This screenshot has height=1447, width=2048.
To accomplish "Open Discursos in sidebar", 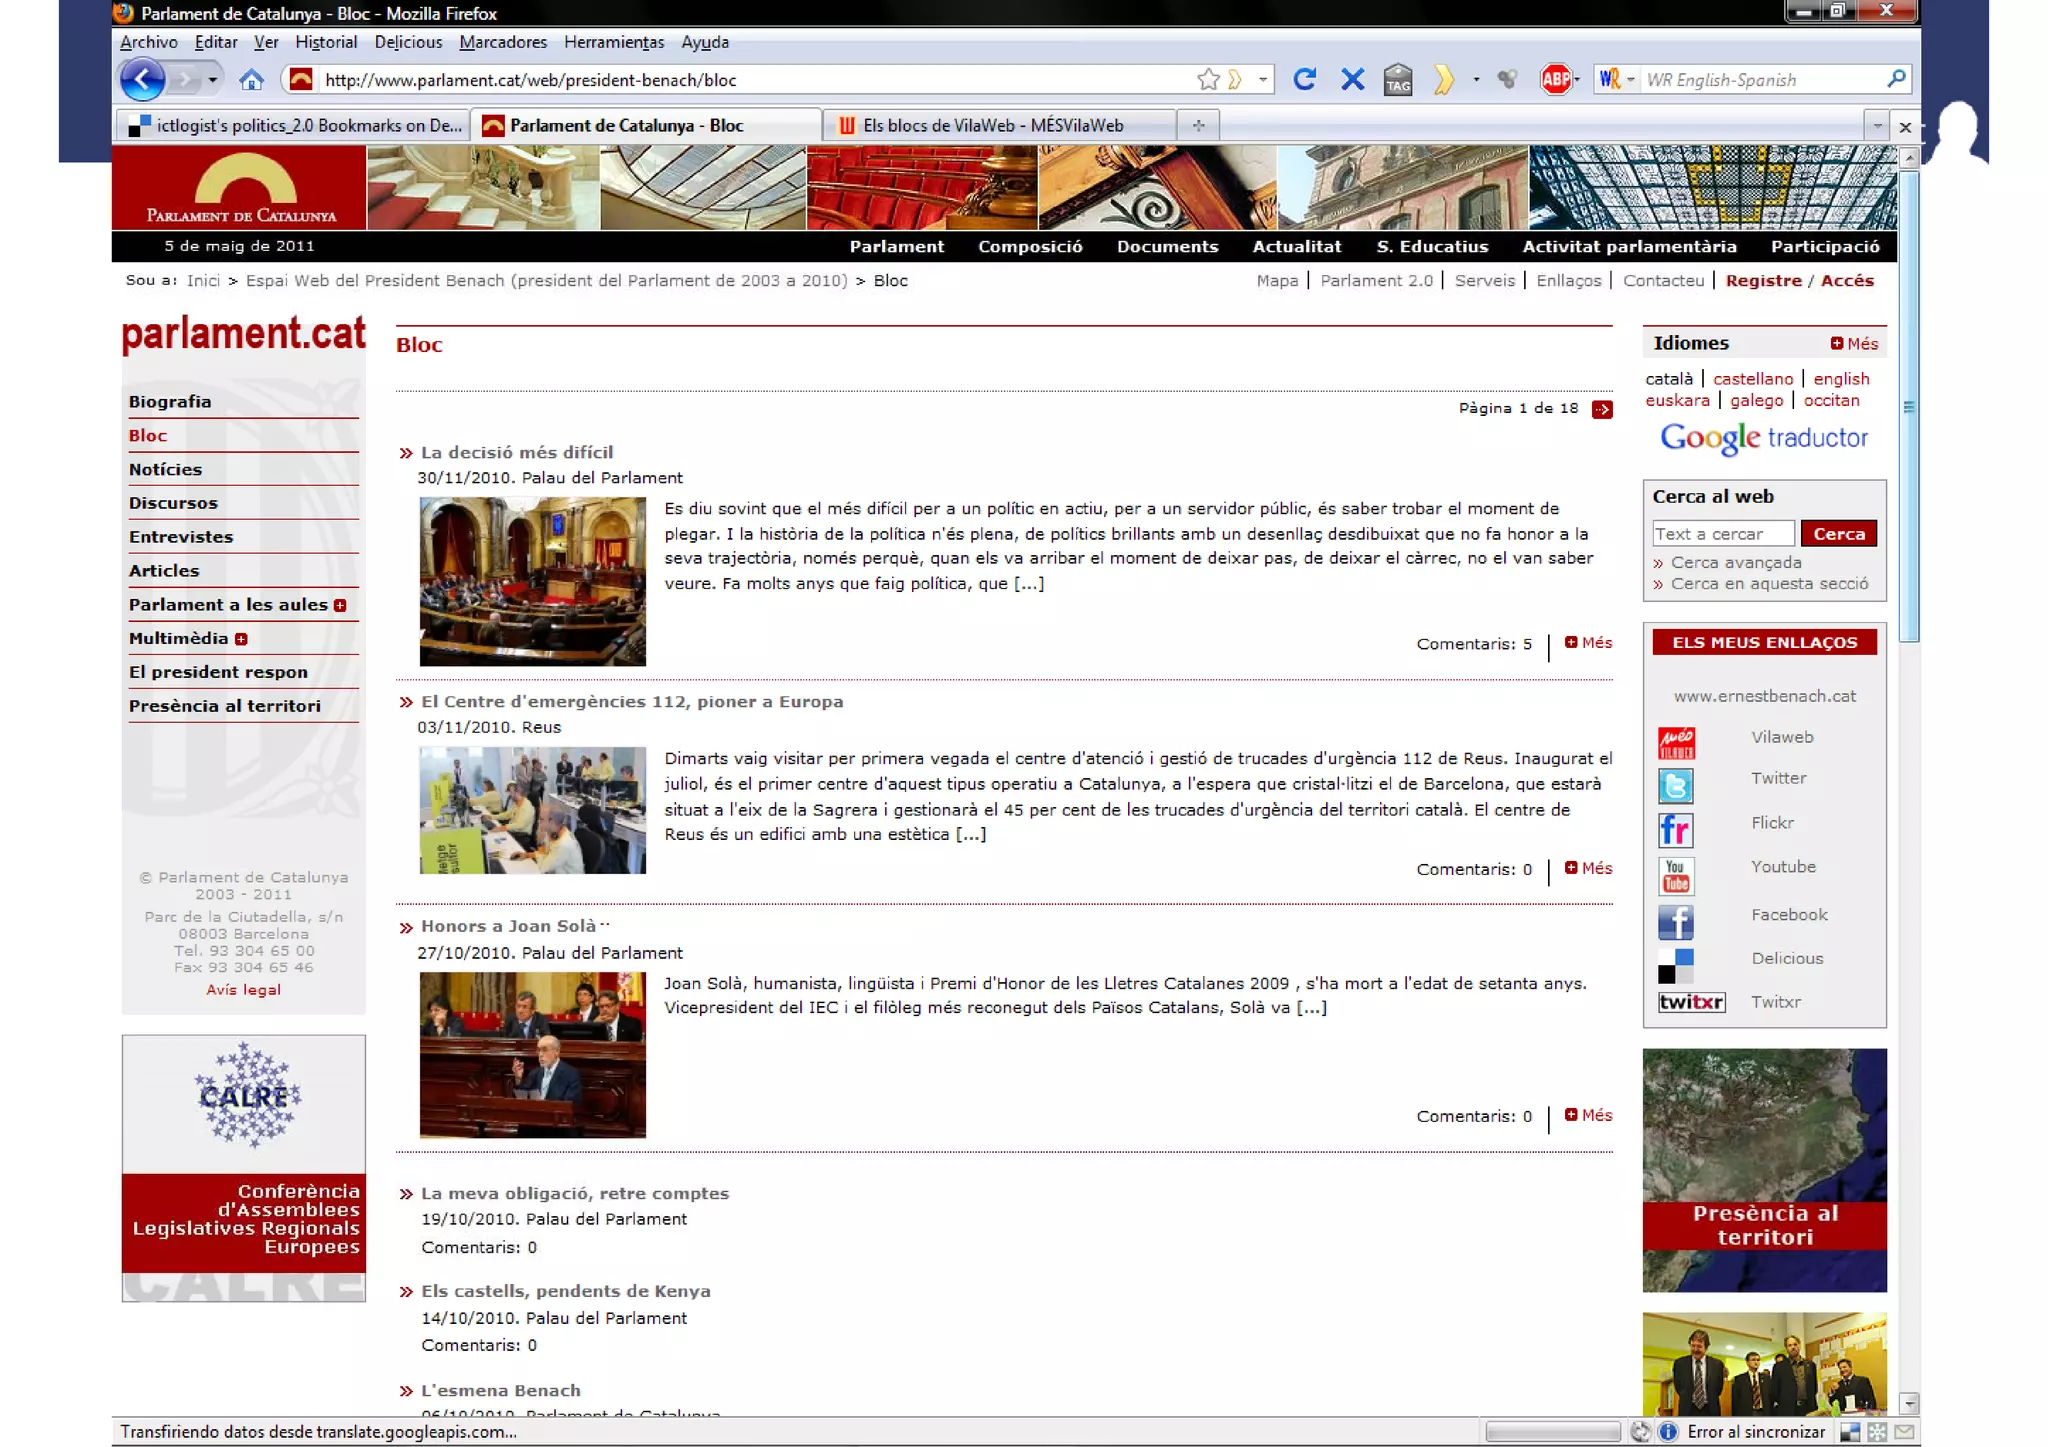I will [173, 503].
